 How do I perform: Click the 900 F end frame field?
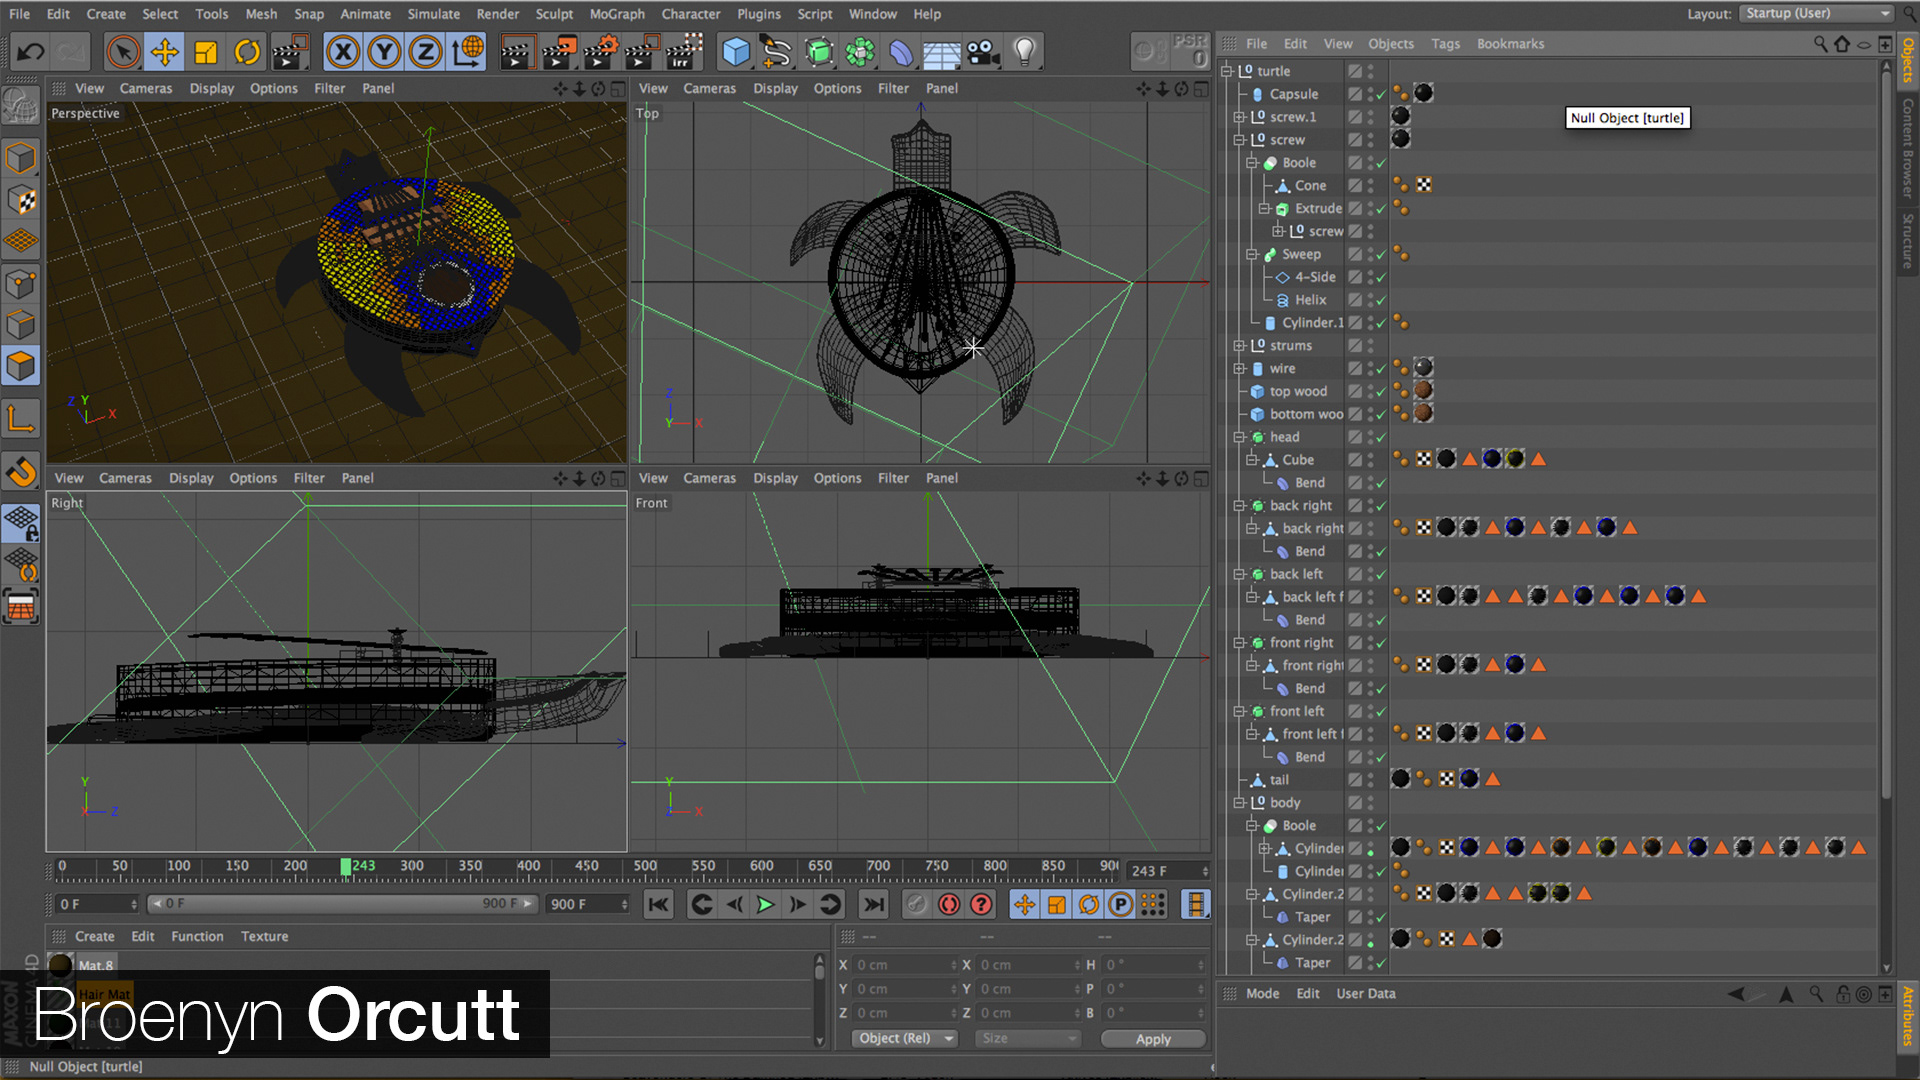coord(587,905)
